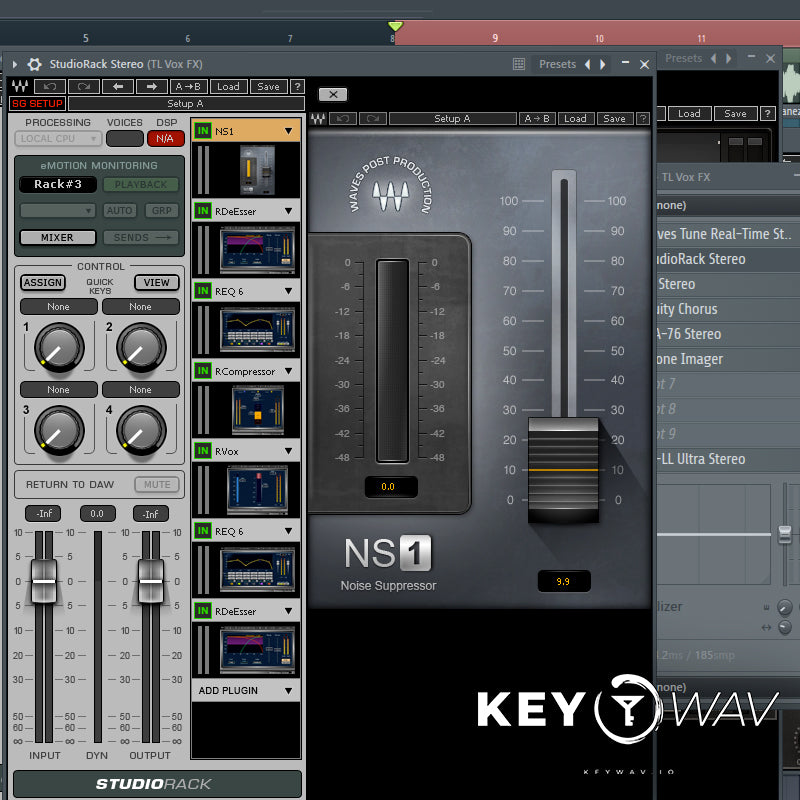Click the StudioRack undo arrow icon
This screenshot has height=800, width=800.
pyautogui.click(x=50, y=87)
